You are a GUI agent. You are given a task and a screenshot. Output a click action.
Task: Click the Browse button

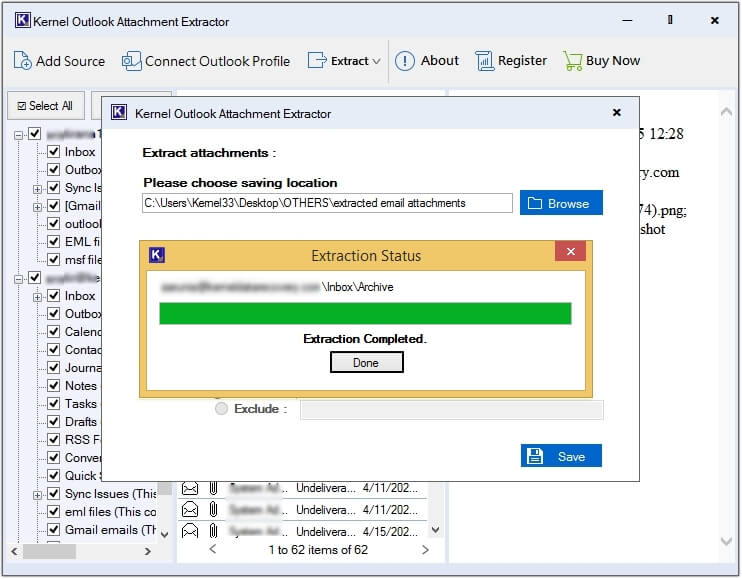(x=561, y=203)
